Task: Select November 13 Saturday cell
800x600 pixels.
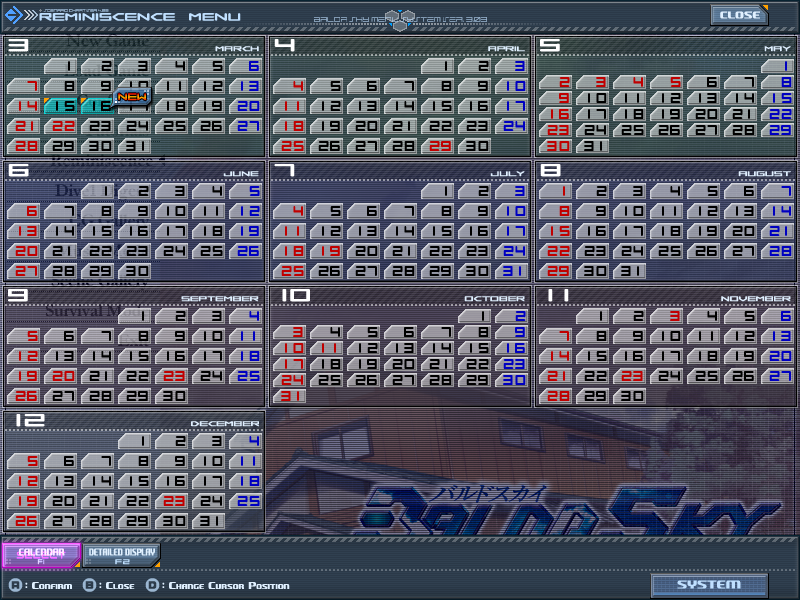Action: pyautogui.click(x=778, y=336)
